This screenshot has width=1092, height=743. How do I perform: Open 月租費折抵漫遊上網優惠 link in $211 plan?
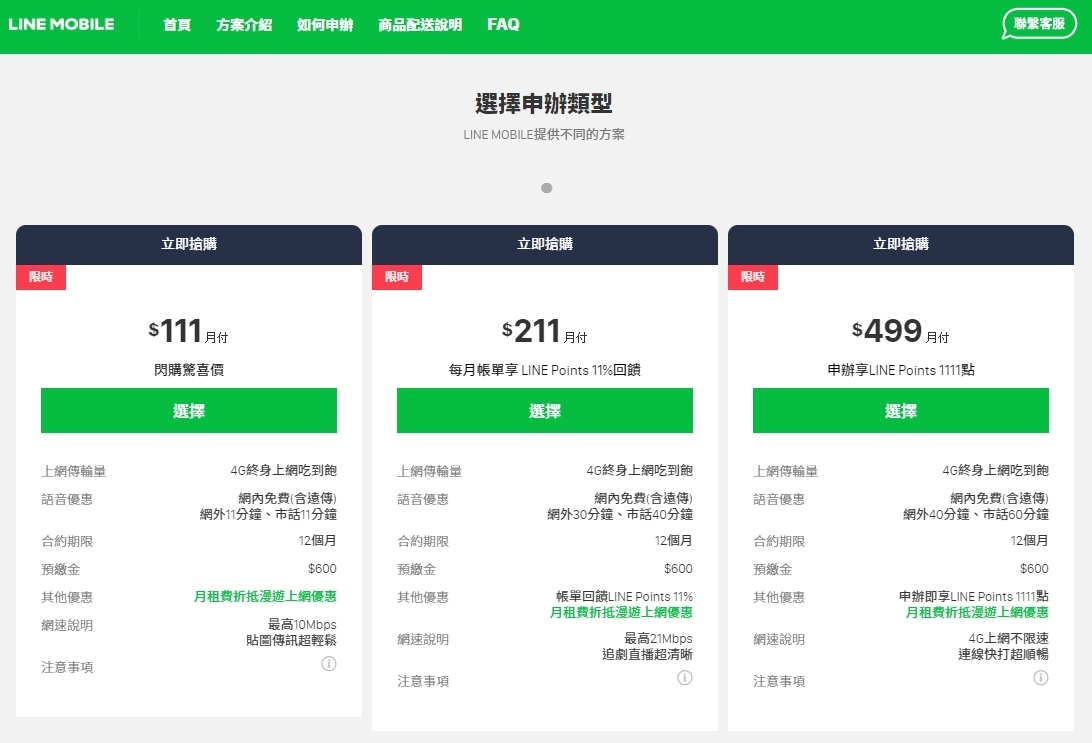(x=621, y=613)
